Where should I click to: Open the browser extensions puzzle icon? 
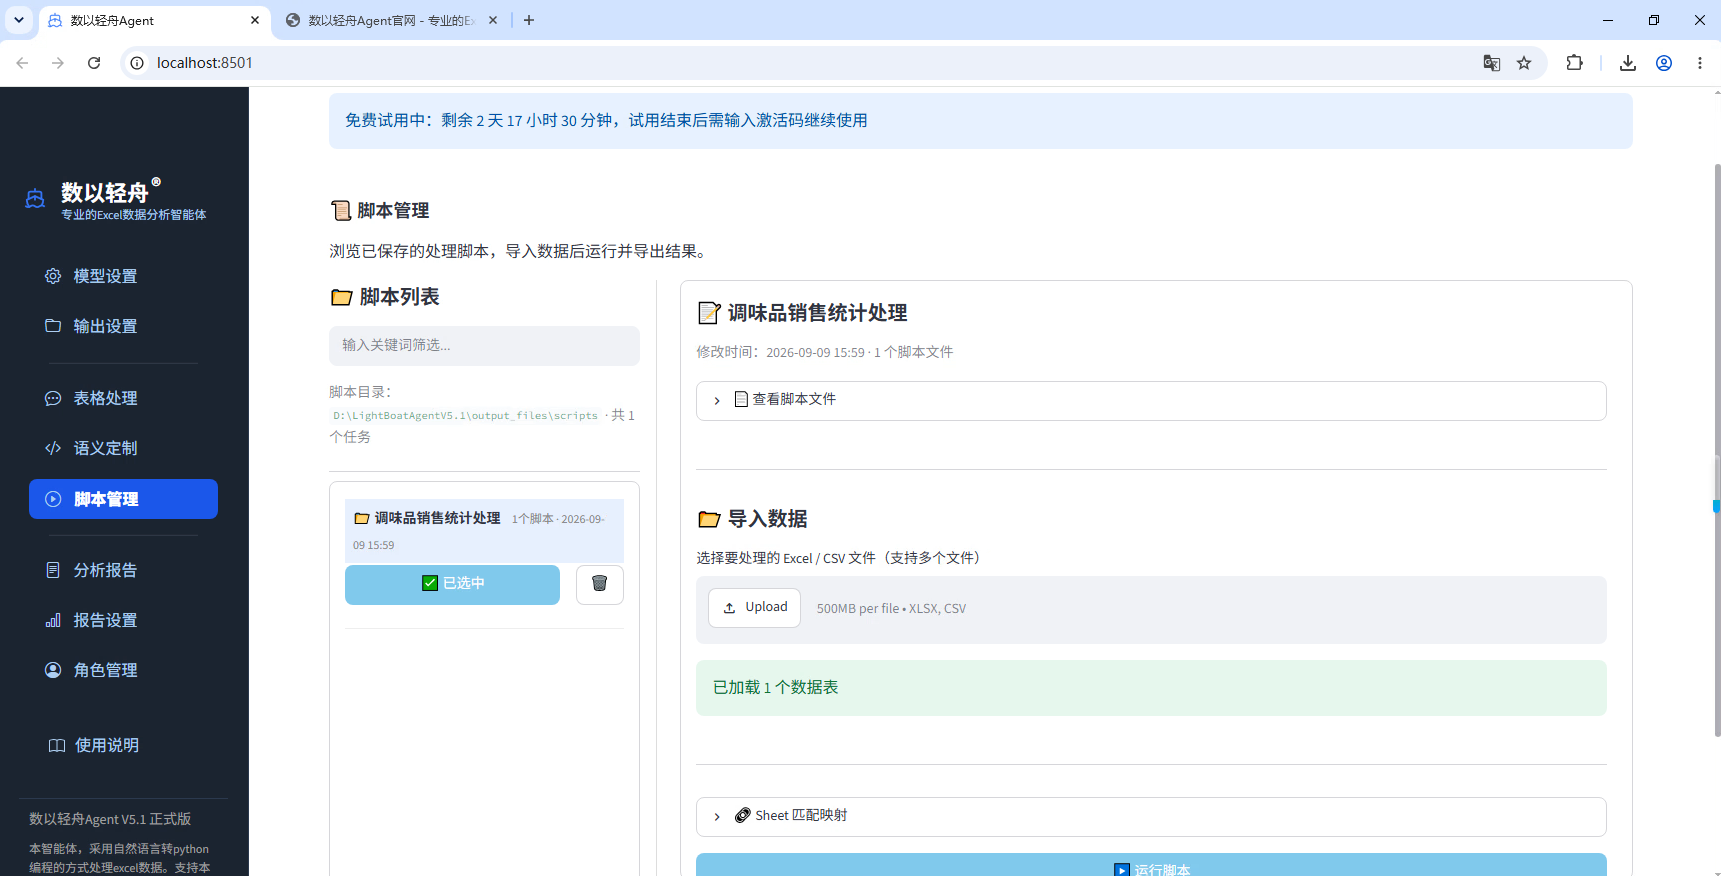click(x=1574, y=63)
